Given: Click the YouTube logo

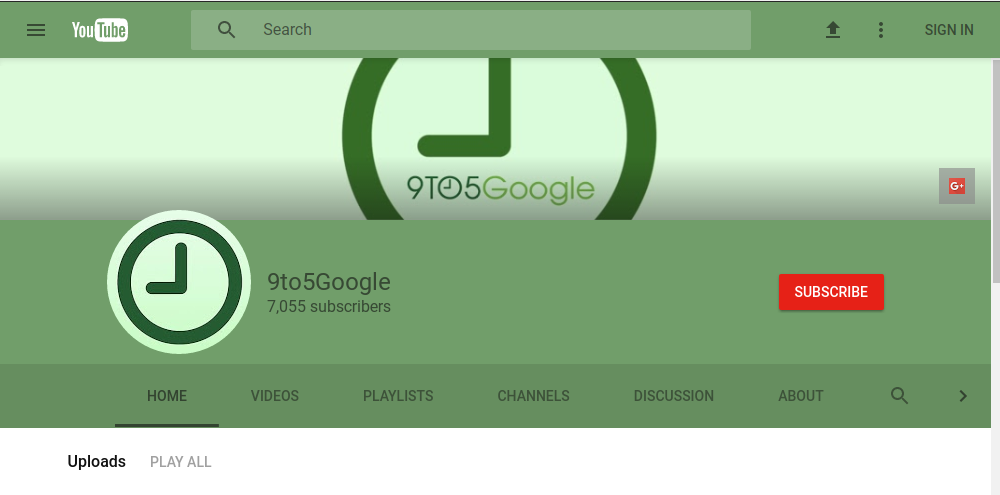Looking at the screenshot, I should (100, 30).
